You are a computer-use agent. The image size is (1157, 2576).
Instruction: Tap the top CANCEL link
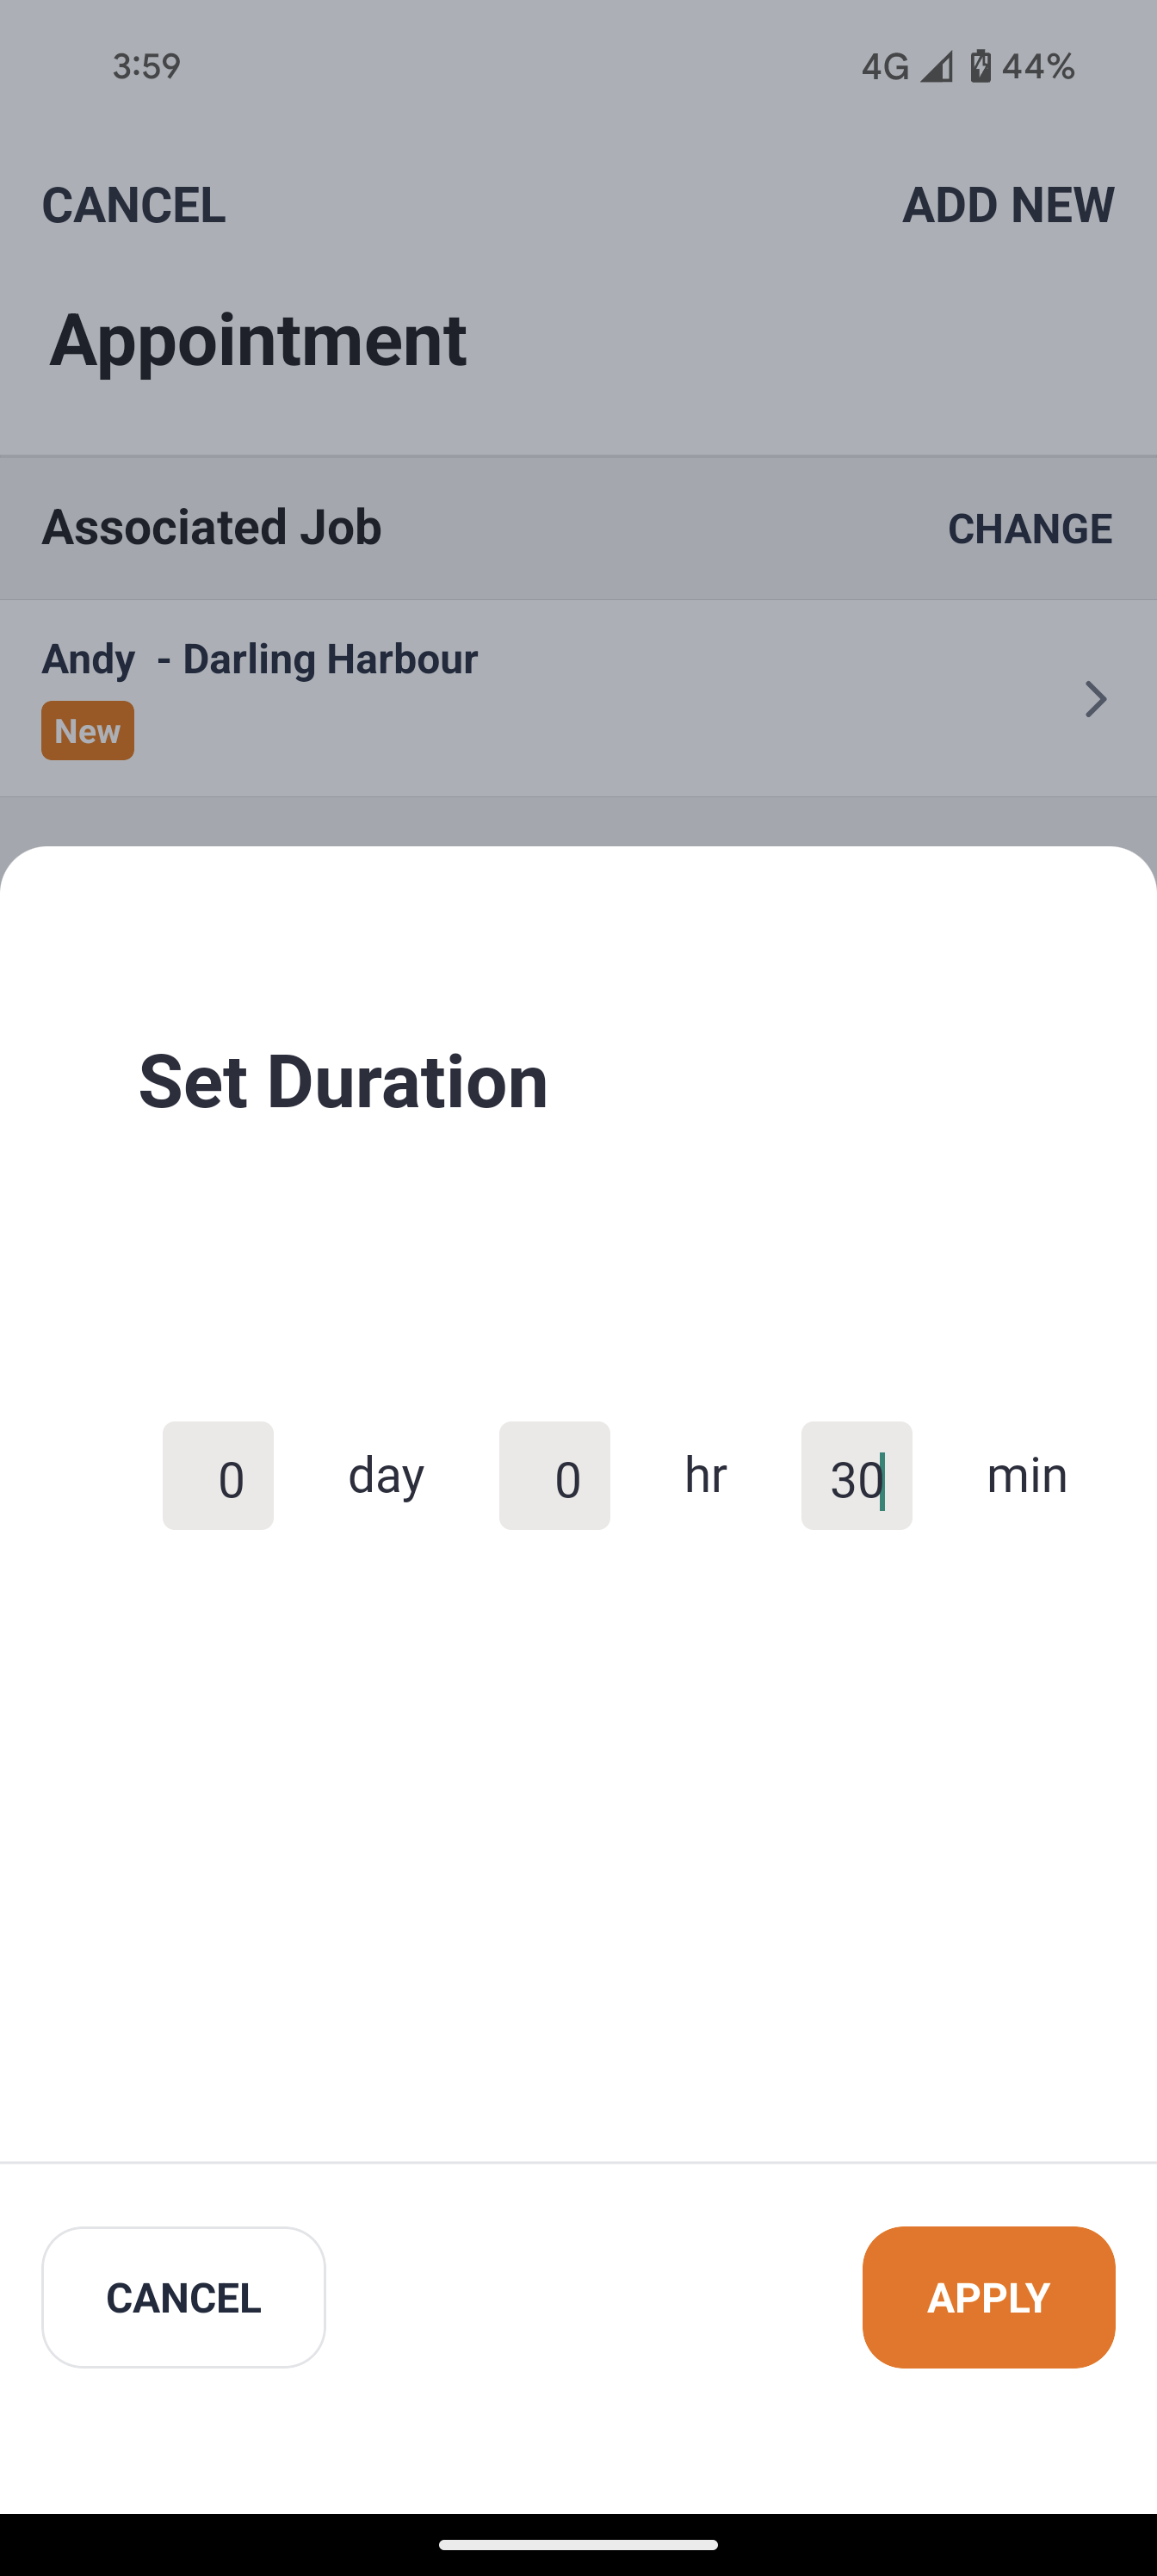click(133, 205)
